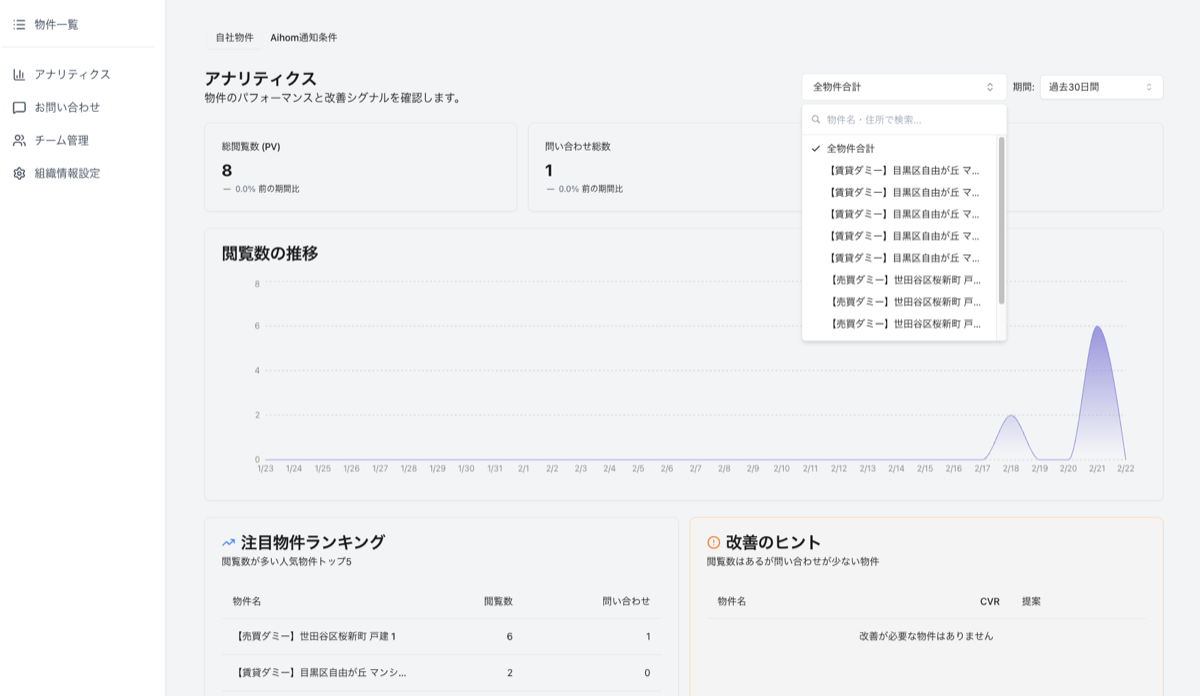Viewport: 1200px width, 696px height.
Task: Click the property dropdown list scrollbar
Action: click(1001, 220)
